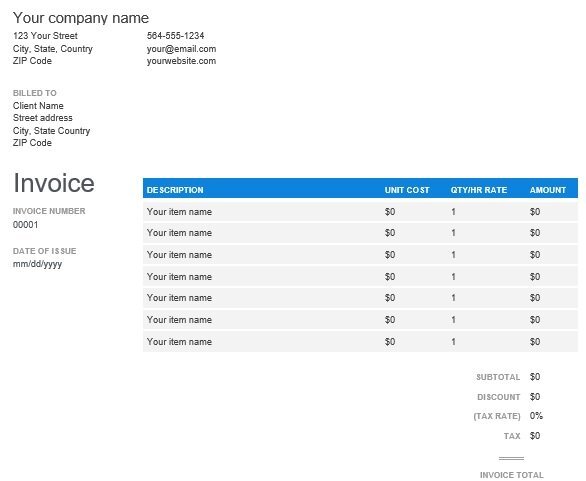This screenshot has height=481, width=586.
Task: Select 'Your item name' in the last table row
Action: [x=179, y=342]
